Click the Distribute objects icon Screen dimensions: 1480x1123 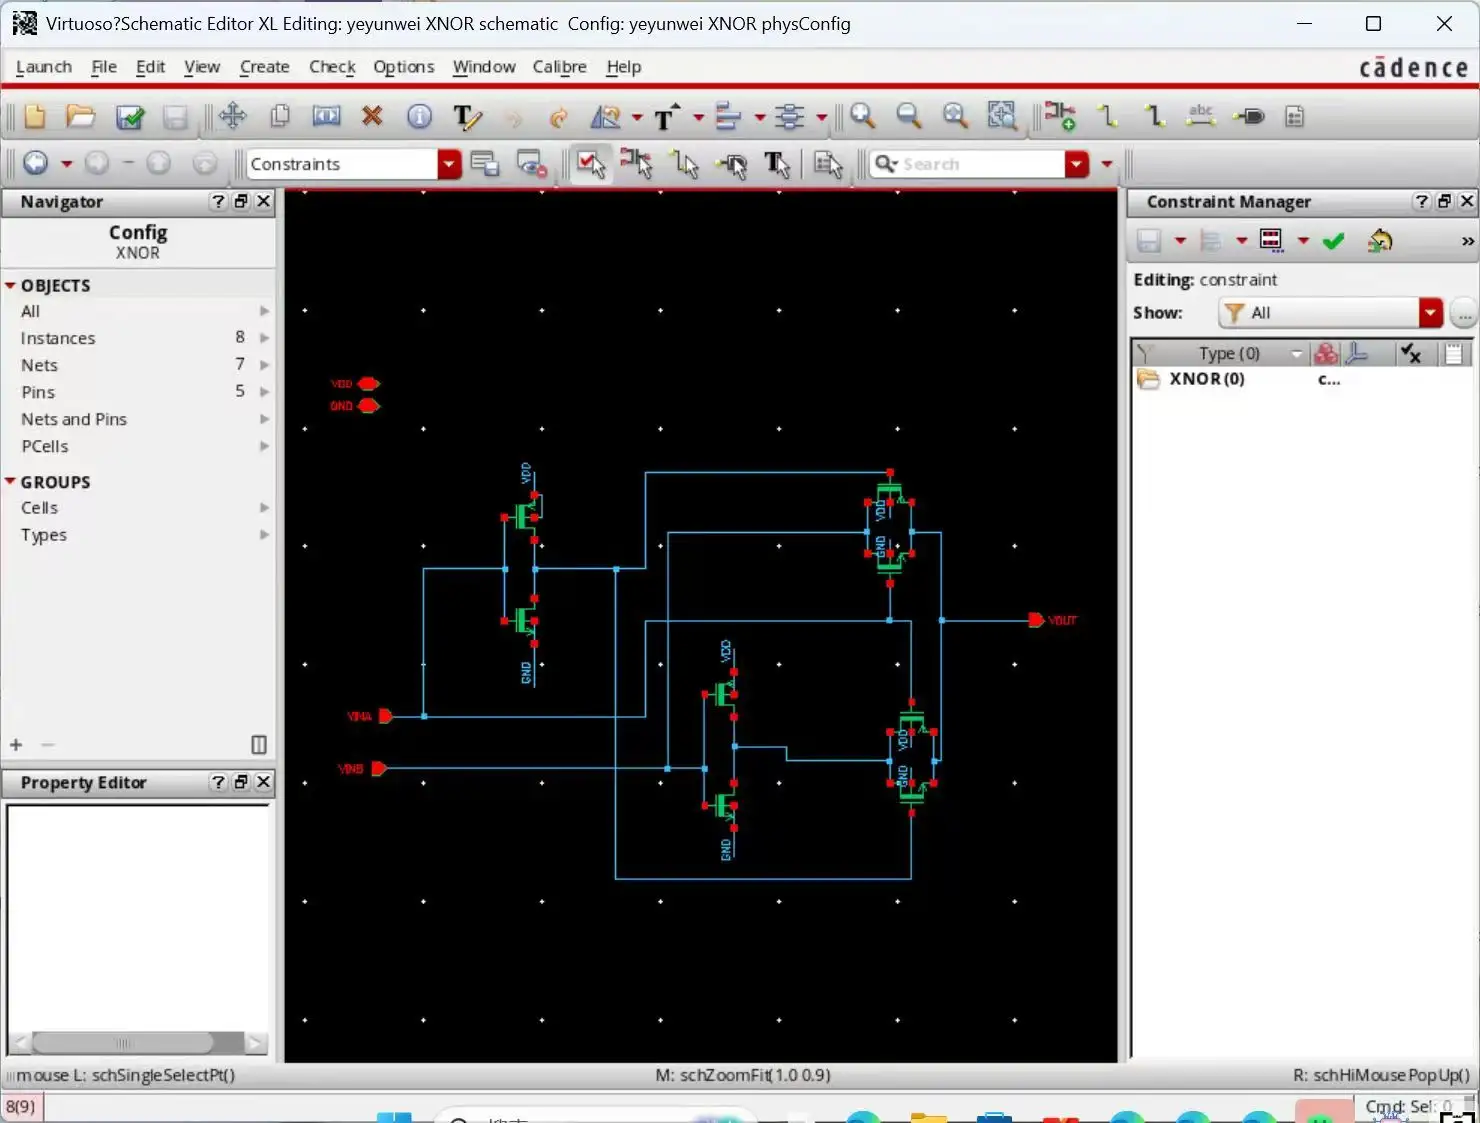point(790,117)
